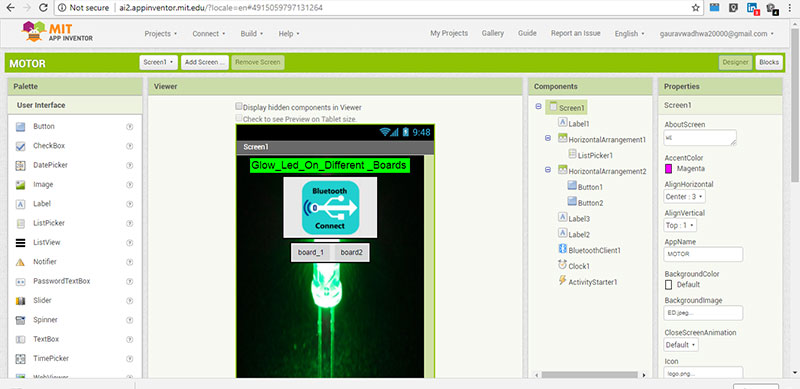Open the Build menu
This screenshot has width=800, height=389.
(252, 34)
